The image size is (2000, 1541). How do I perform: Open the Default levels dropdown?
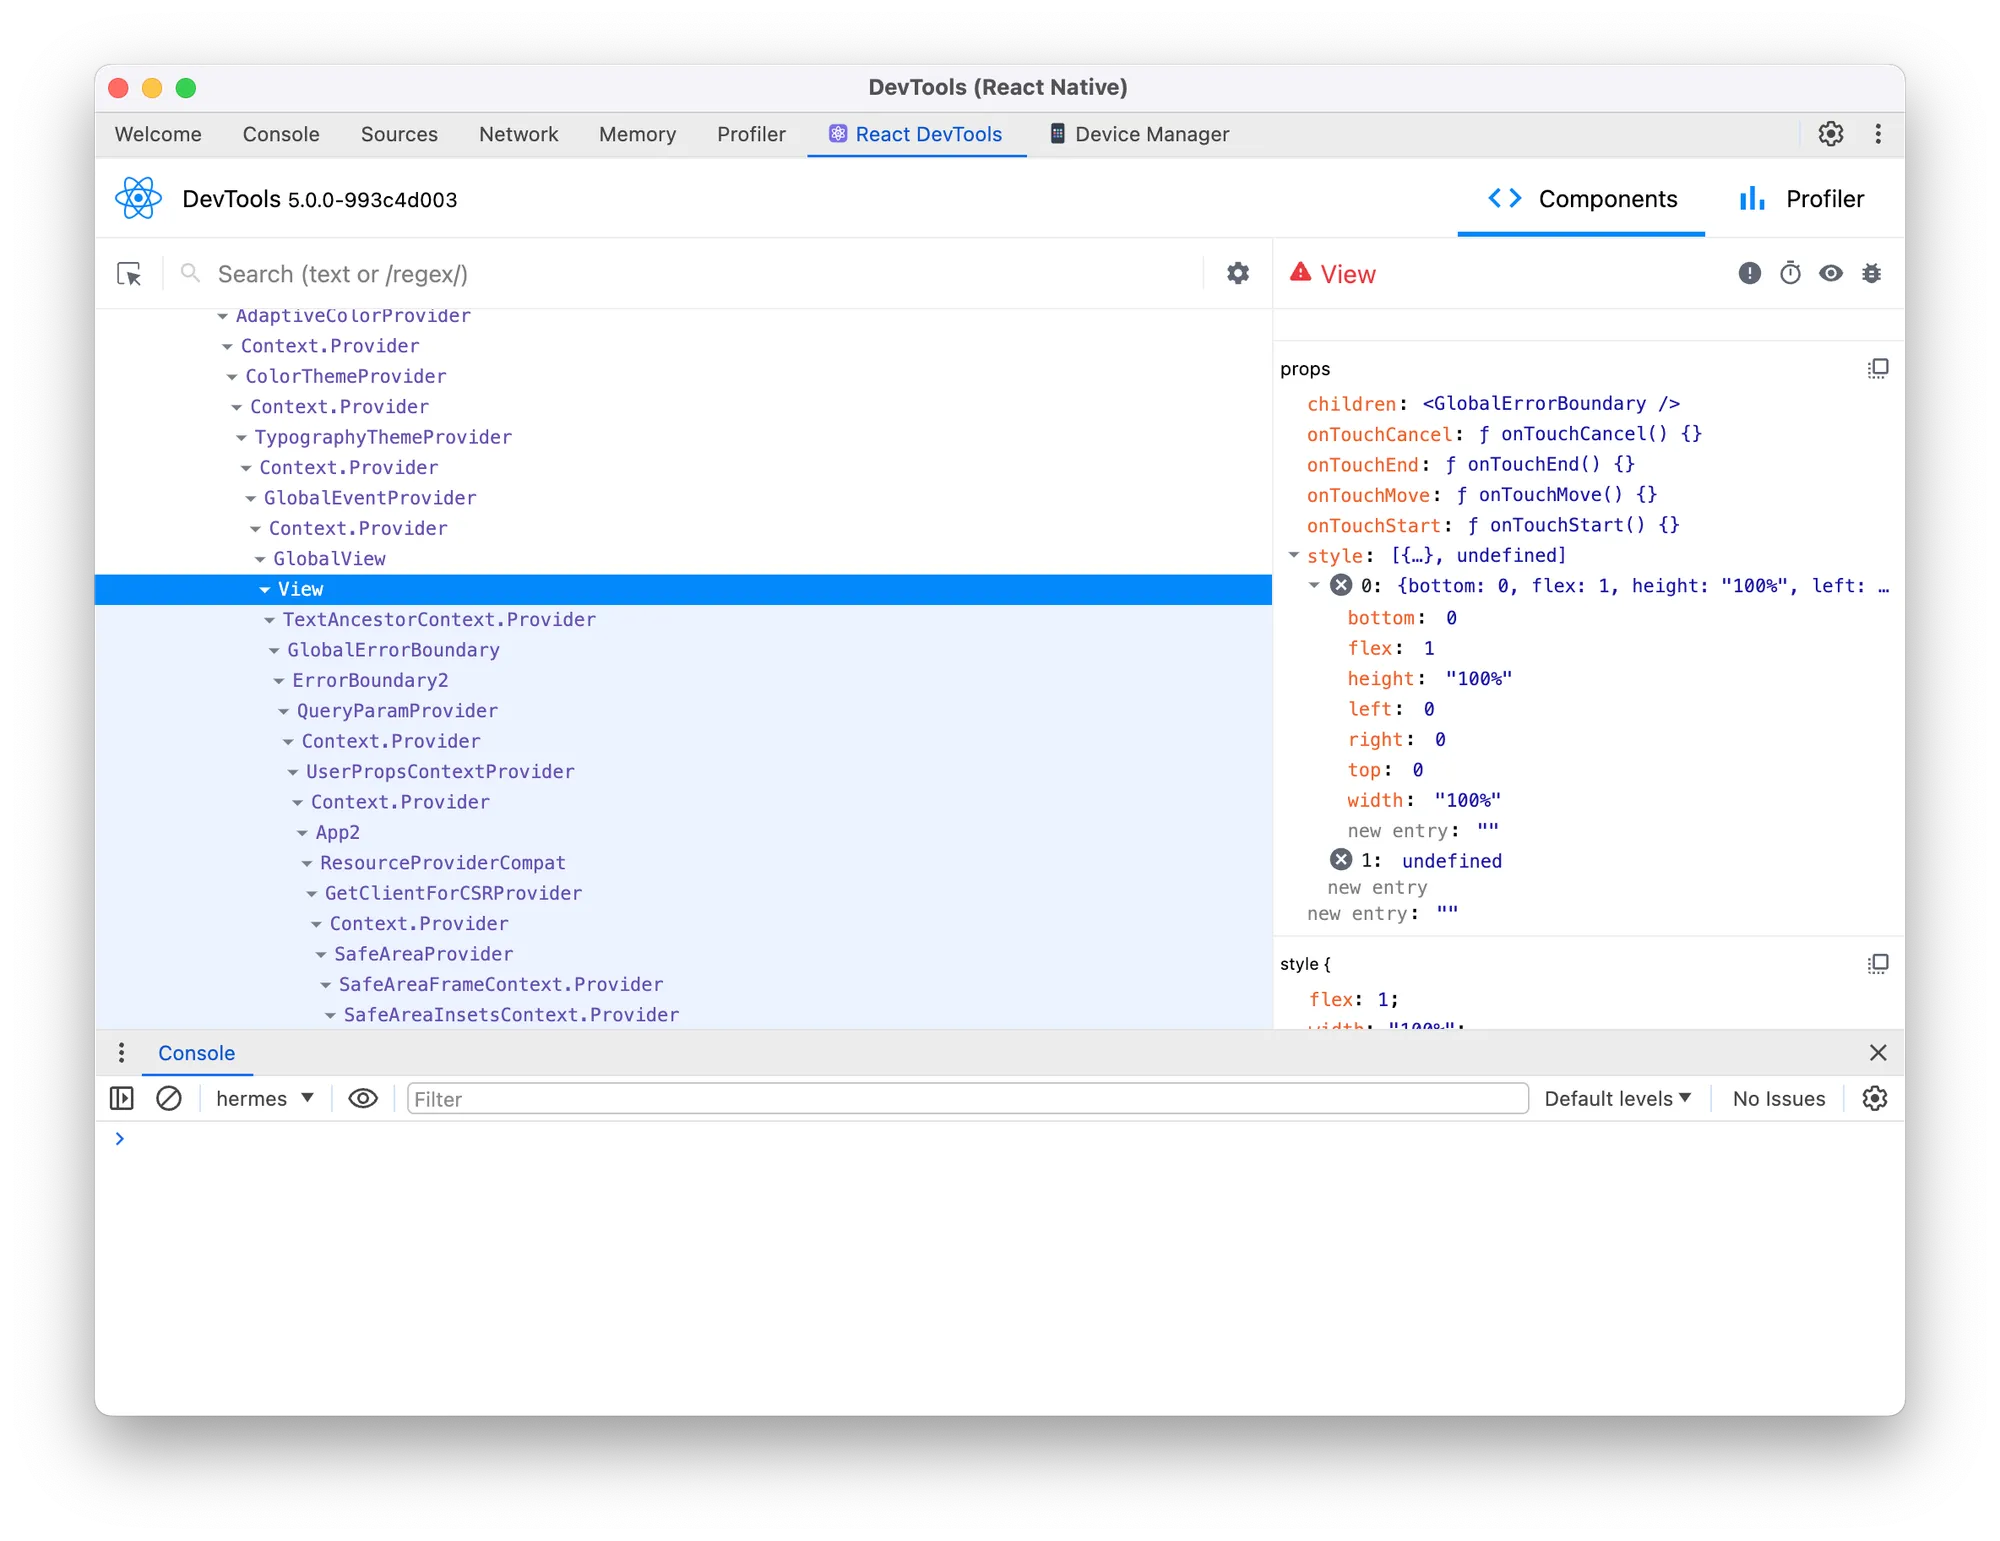pos(1616,1098)
